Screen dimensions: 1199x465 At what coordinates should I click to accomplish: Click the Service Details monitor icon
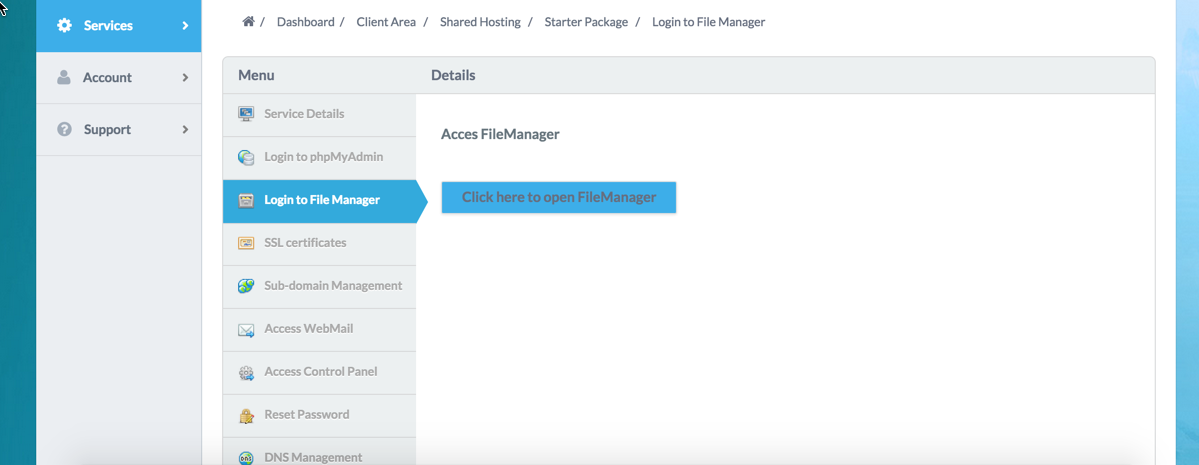[245, 114]
